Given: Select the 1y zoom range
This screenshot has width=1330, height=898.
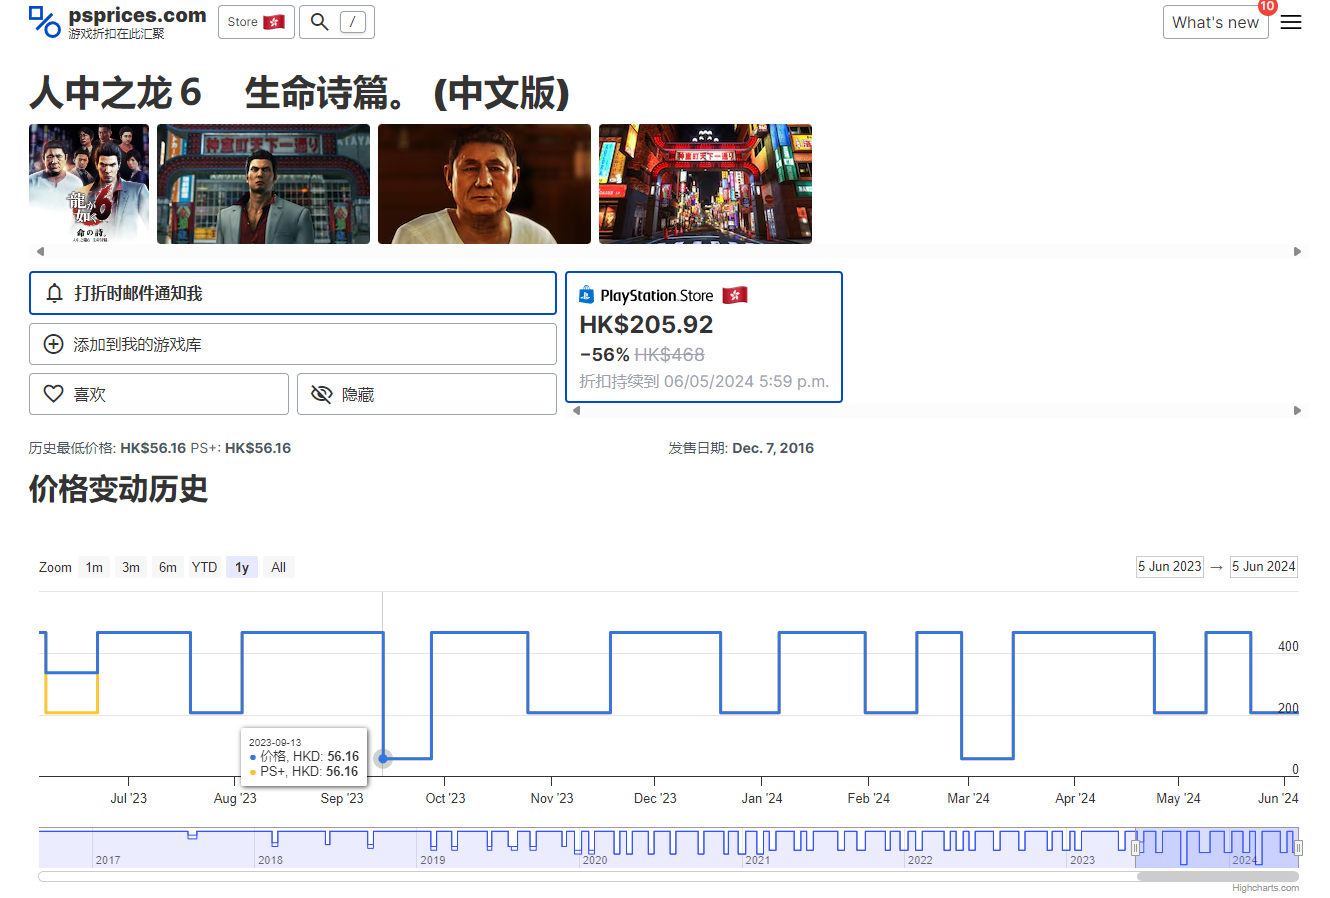Looking at the screenshot, I should [x=242, y=567].
